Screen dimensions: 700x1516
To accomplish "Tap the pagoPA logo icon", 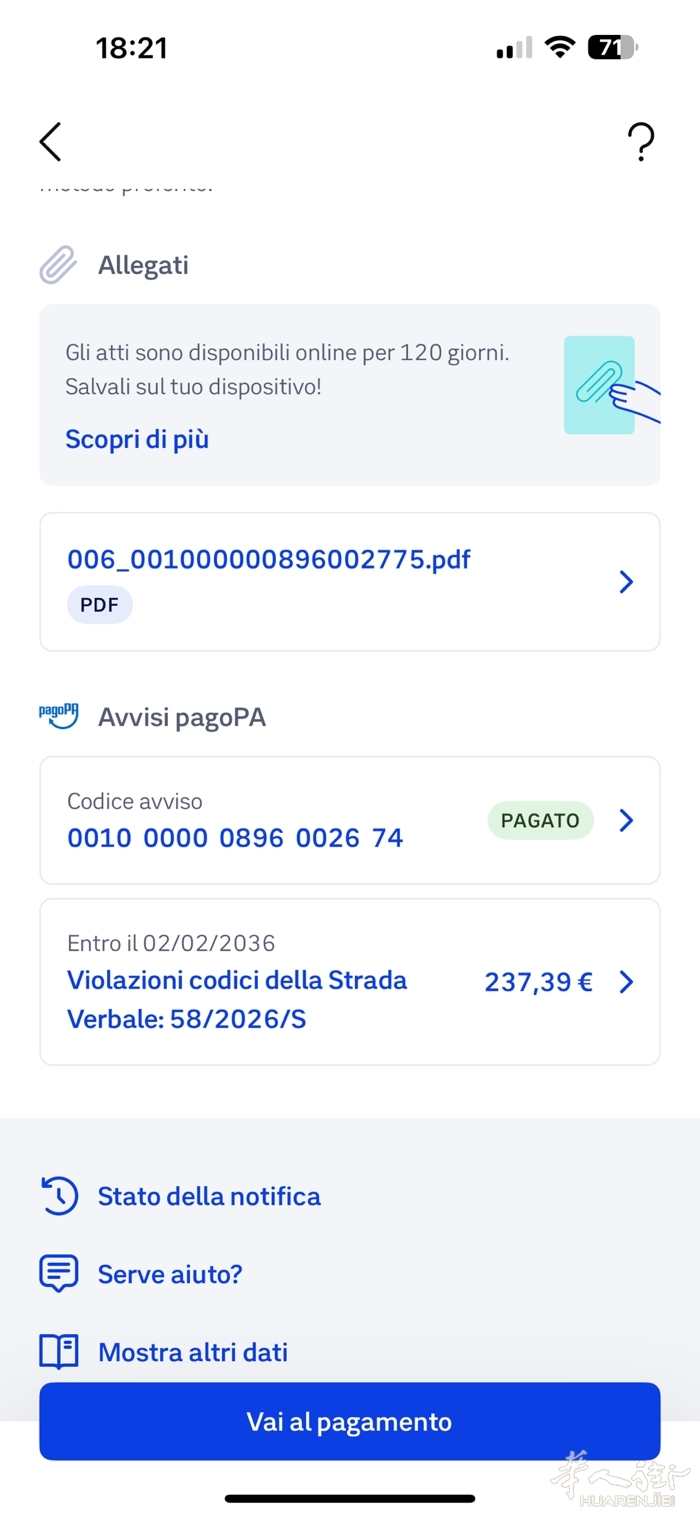I will (x=58, y=716).
